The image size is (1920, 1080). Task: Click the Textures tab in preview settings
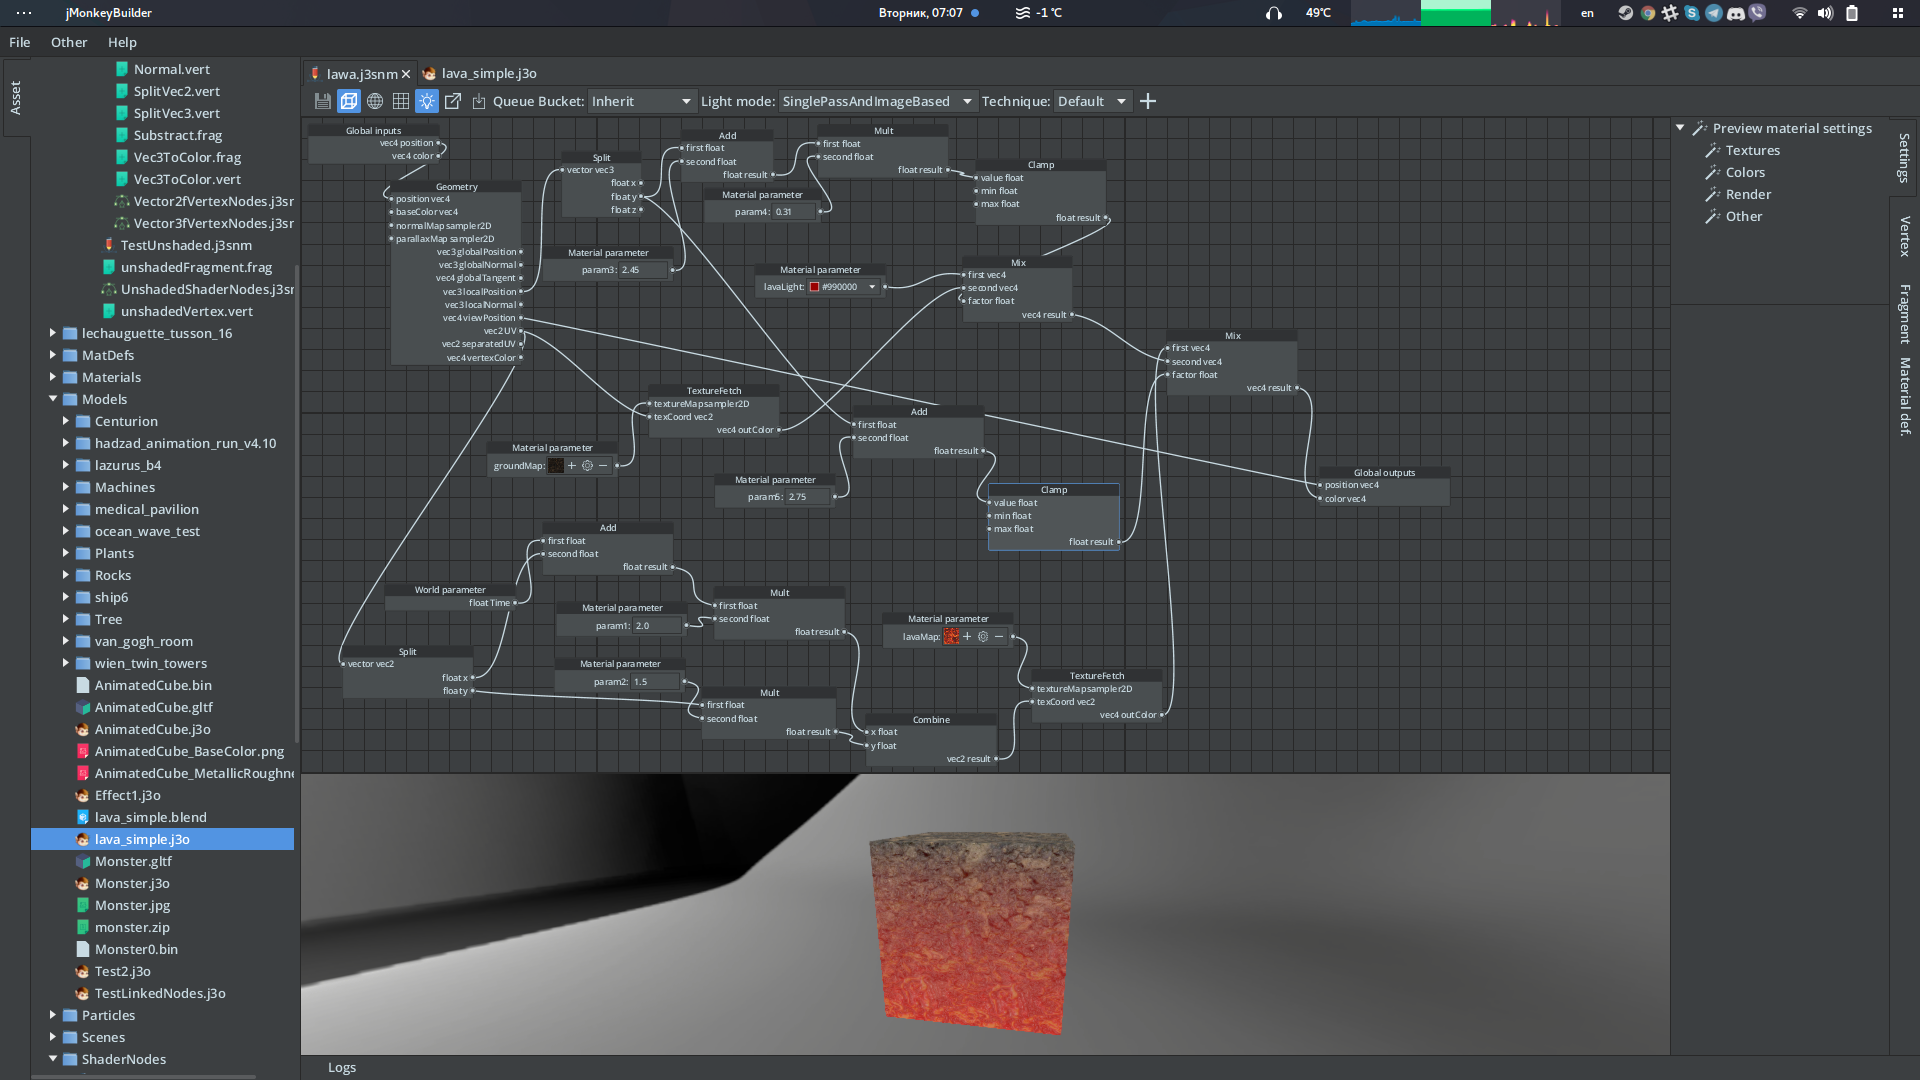click(x=1750, y=149)
